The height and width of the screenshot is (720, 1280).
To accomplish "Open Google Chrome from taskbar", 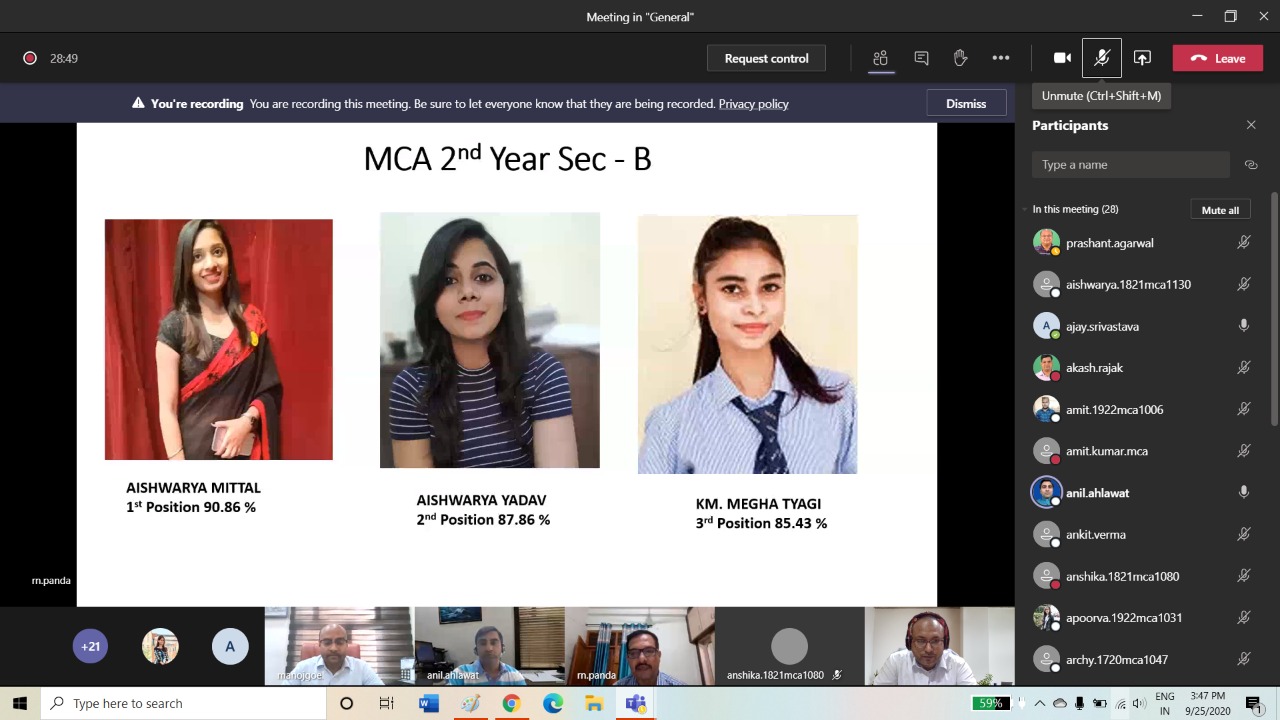I will tap(511, 704).
